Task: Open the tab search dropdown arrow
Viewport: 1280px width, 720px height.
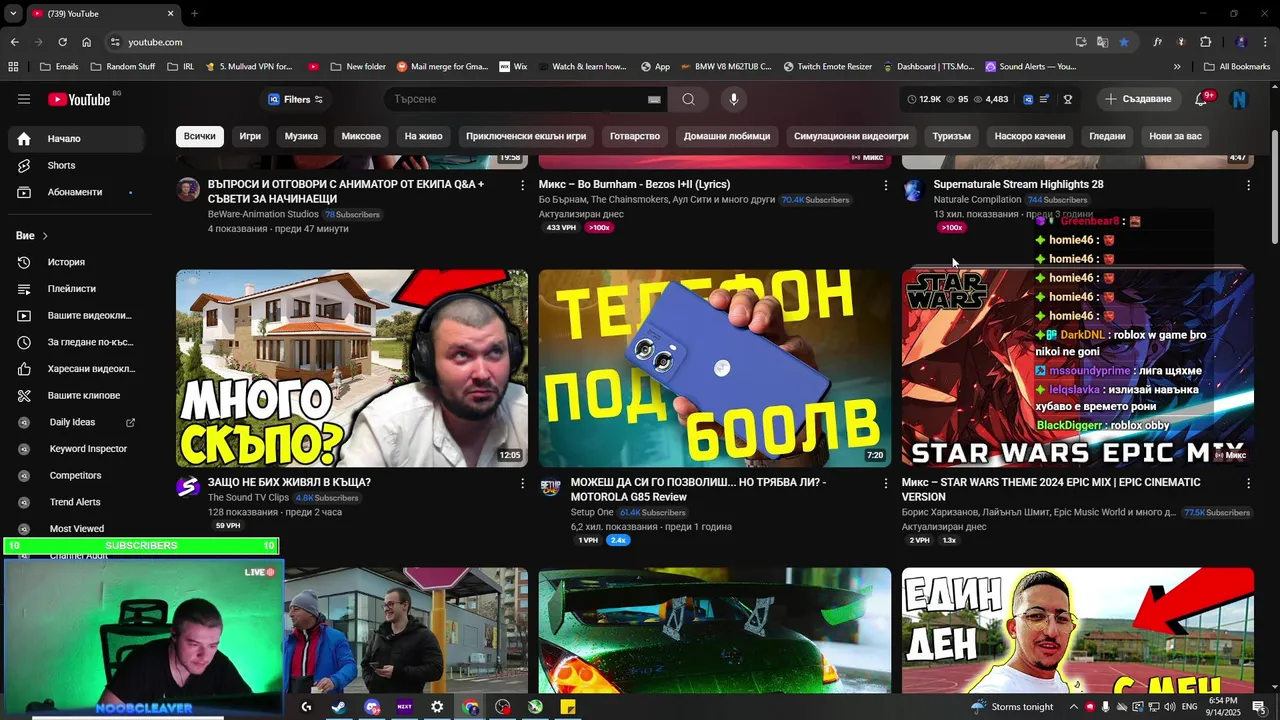Action: [x=13, y=13]
